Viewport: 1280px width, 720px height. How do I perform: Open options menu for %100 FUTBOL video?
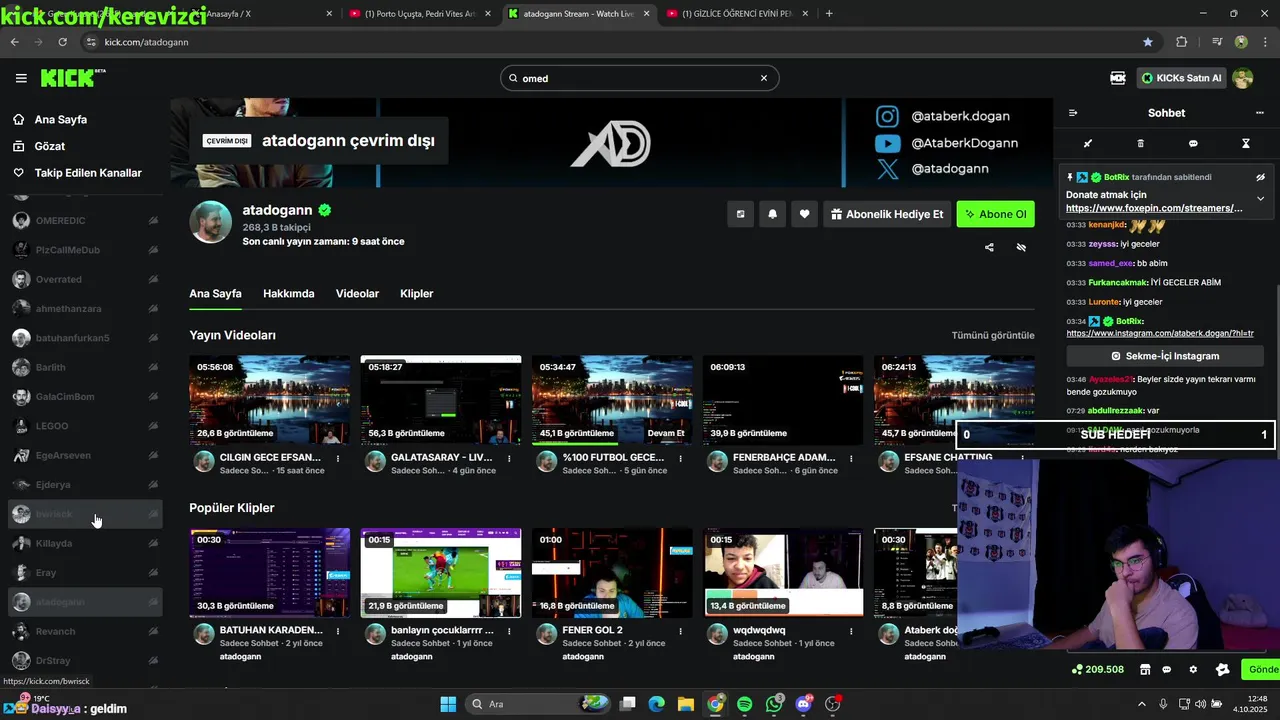[x=680, y=458]
